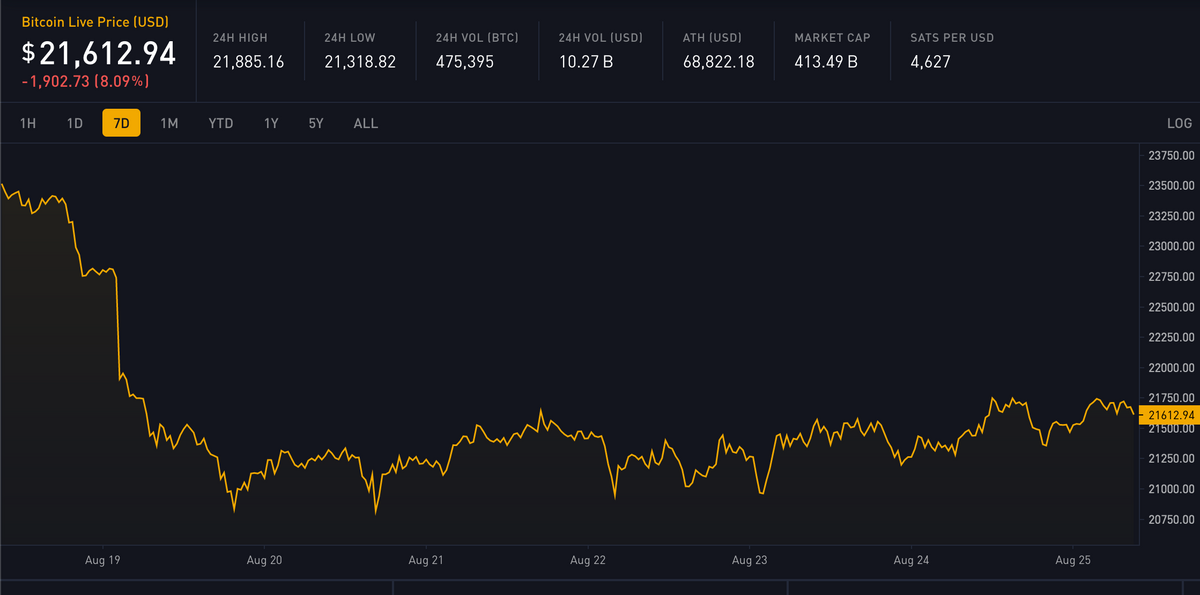Click the MARKET CAP value 413.49 B
Image resolution: width=1200 pixels, height=595 pixels.
point(826,62)
